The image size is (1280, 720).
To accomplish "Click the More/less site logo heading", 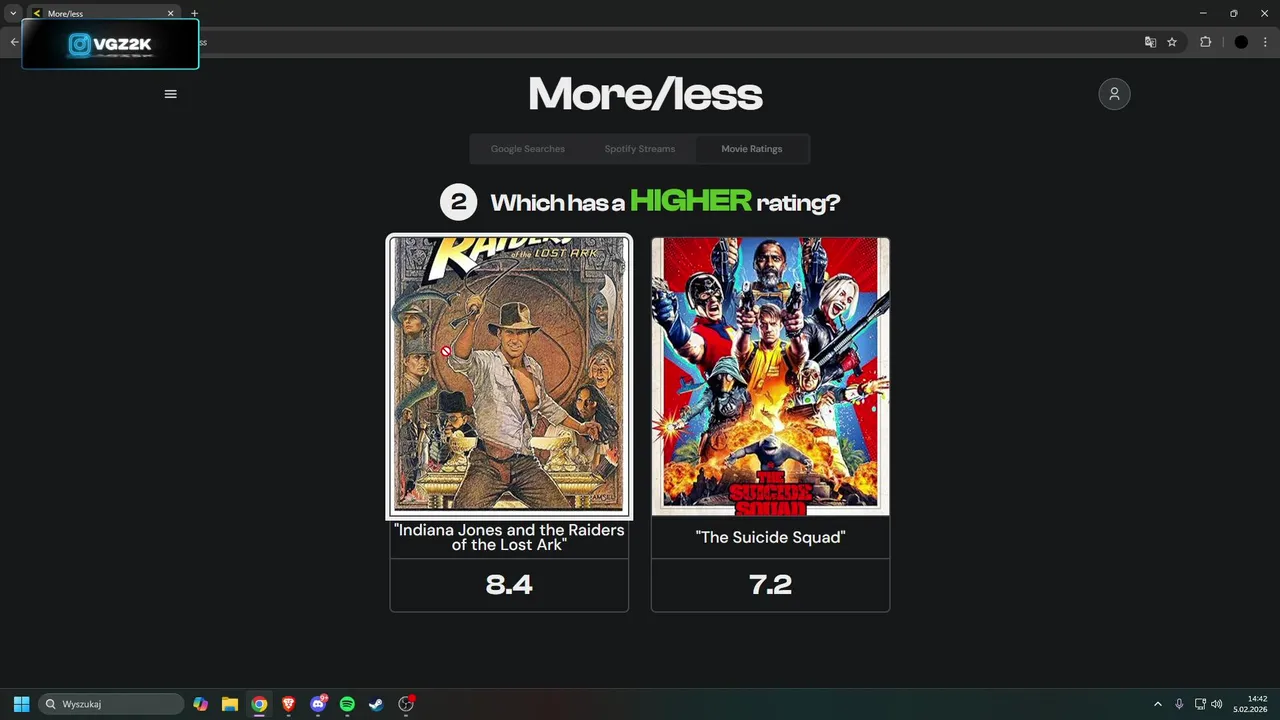I will point(645,95).
